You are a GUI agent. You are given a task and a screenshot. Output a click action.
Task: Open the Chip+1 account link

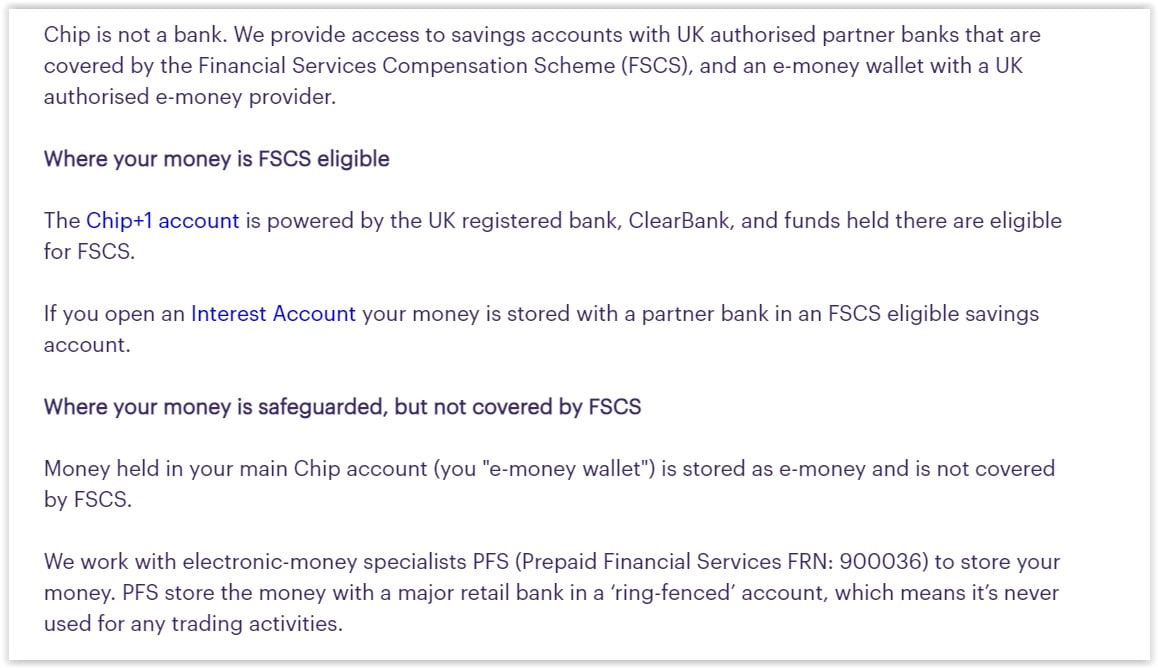[162, 221]
